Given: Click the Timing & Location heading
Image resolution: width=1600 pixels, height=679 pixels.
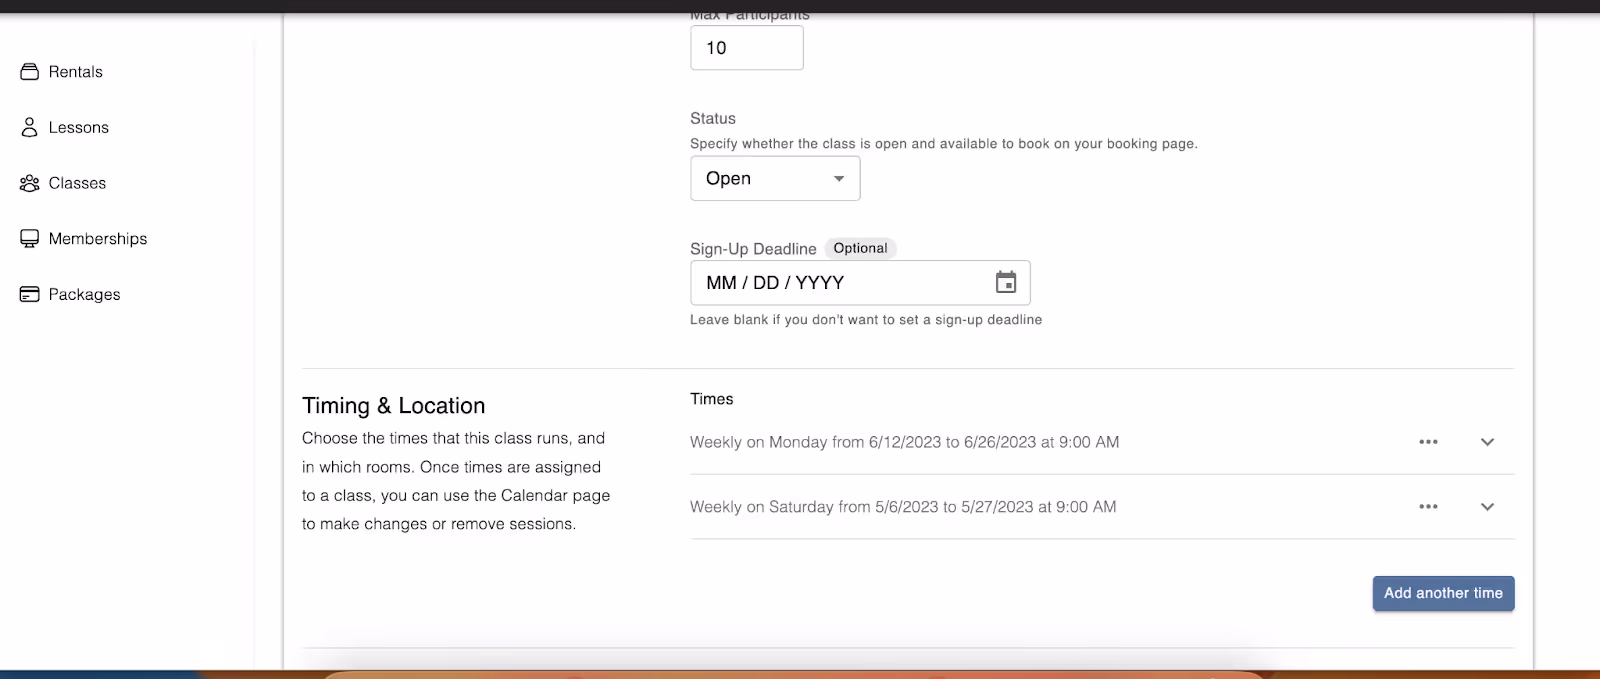Looking at the screenshot, I should (394, 406).
